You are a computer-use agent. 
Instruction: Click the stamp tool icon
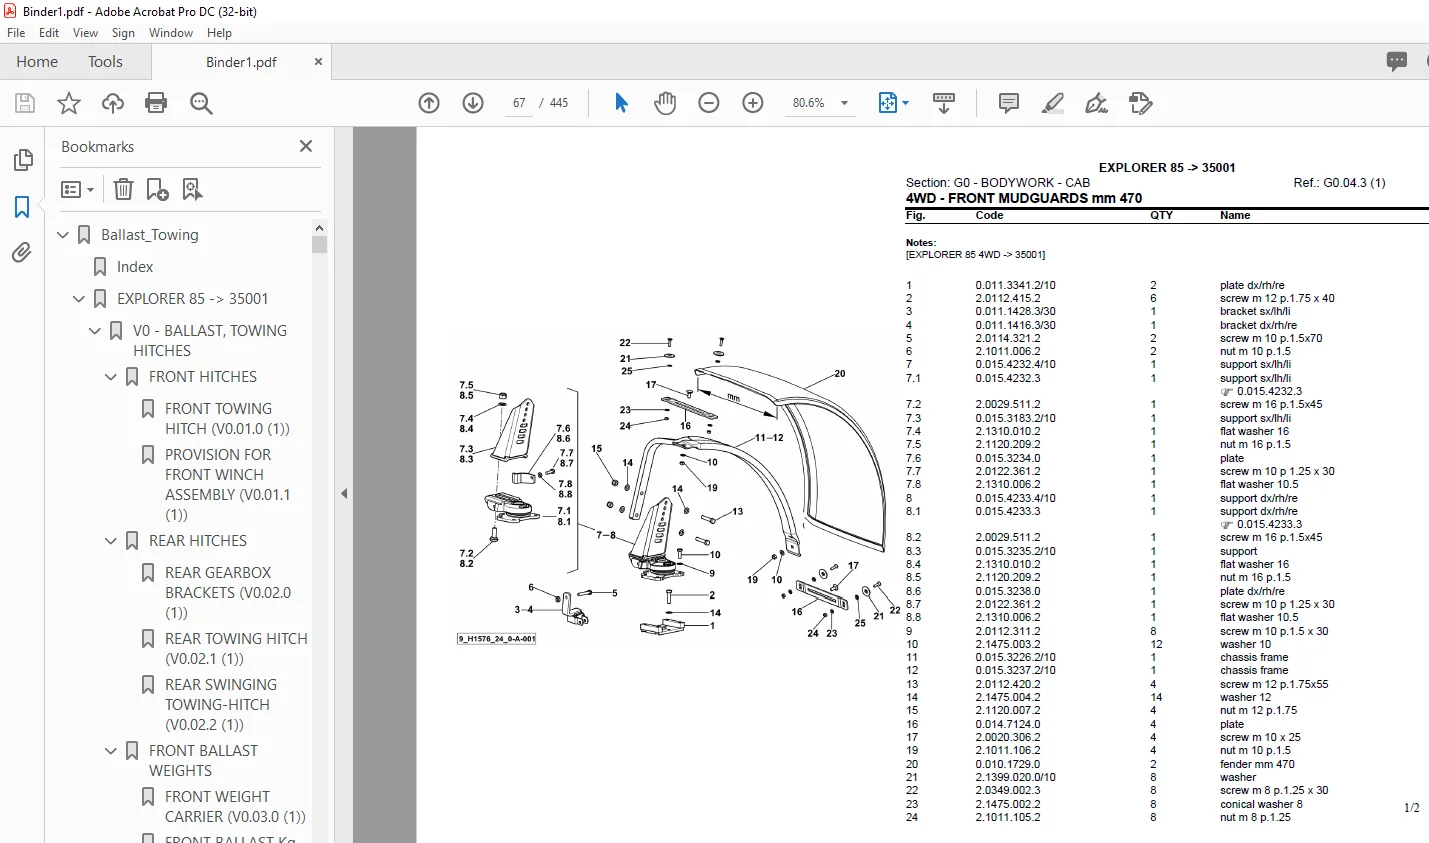point(1140,103)
